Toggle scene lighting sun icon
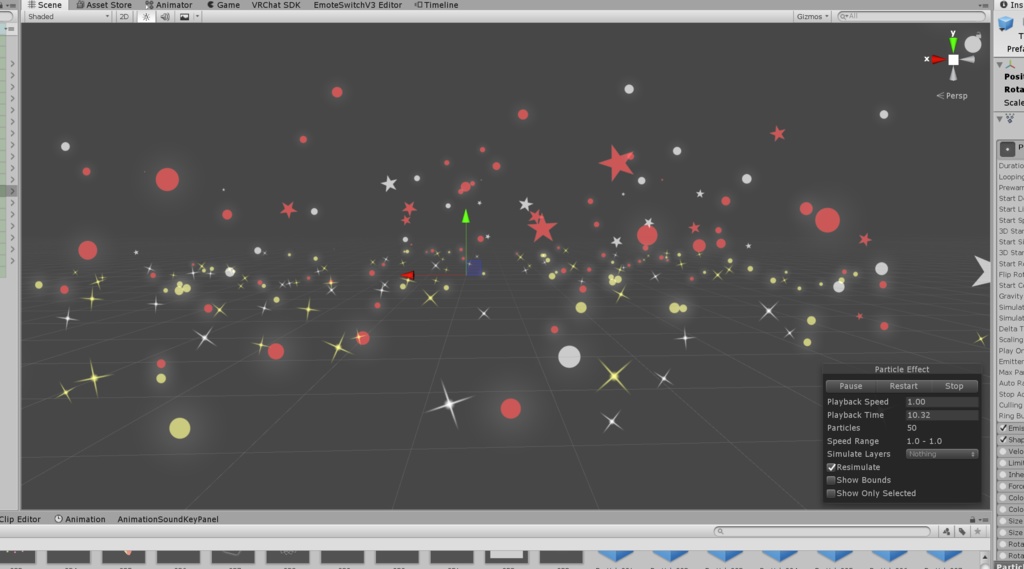This screenshot has width=1024, height=569. (146, 16)
